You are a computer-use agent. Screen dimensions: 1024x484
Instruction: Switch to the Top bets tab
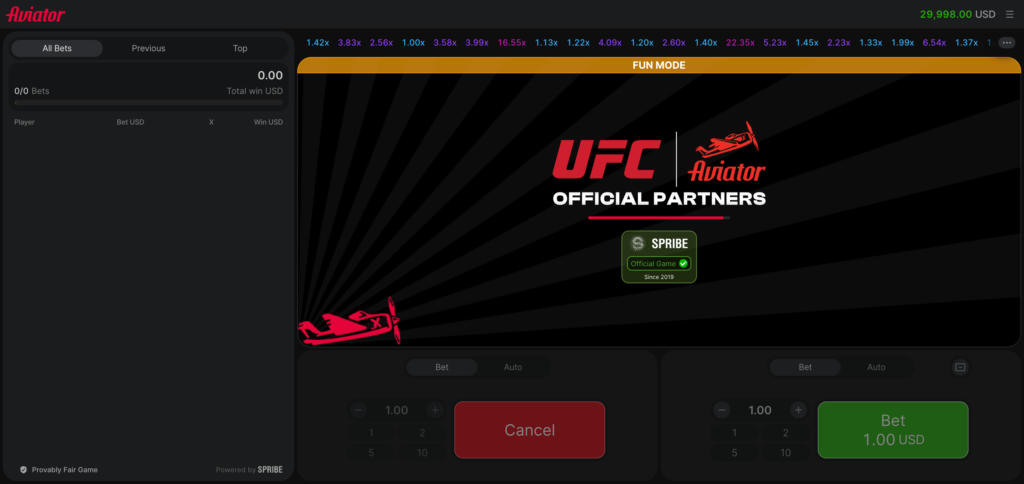(240, 48)
